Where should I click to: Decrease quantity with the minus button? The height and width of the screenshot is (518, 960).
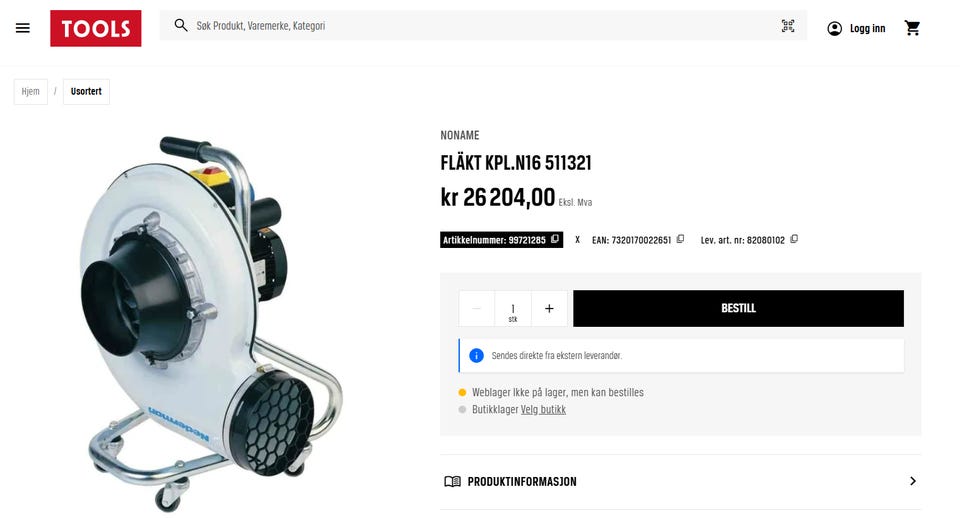point(477,309)
